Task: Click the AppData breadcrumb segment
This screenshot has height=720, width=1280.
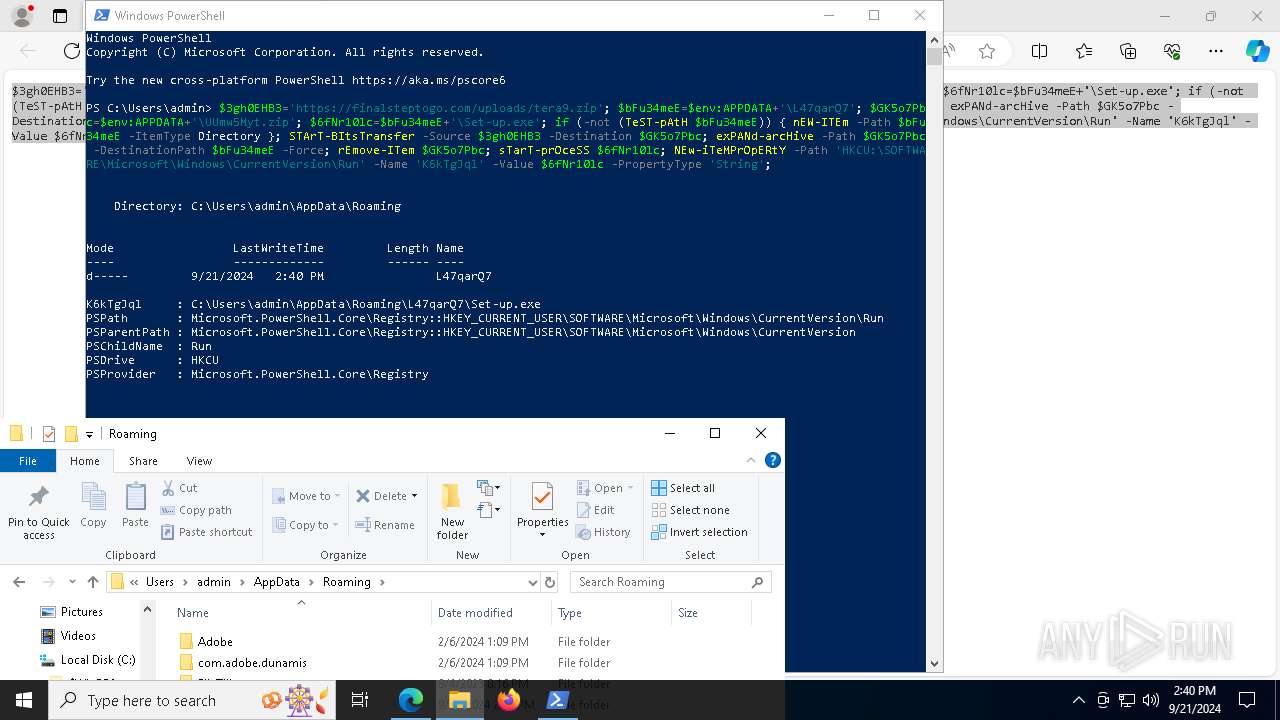Action: click(x=276, y=582)
